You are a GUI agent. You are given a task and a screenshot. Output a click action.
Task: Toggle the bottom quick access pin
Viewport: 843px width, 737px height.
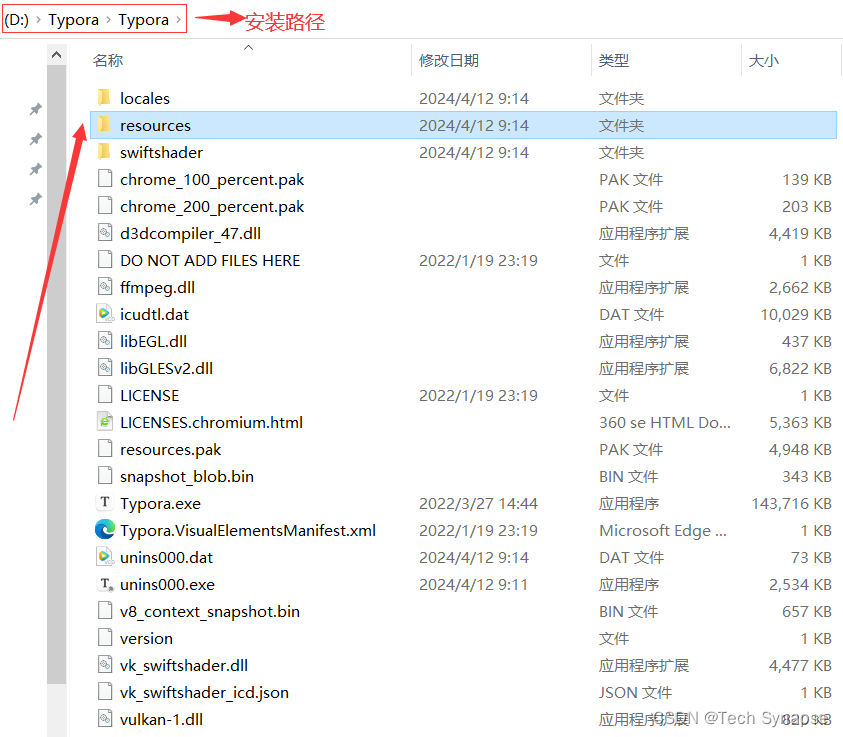click(35, 199)
